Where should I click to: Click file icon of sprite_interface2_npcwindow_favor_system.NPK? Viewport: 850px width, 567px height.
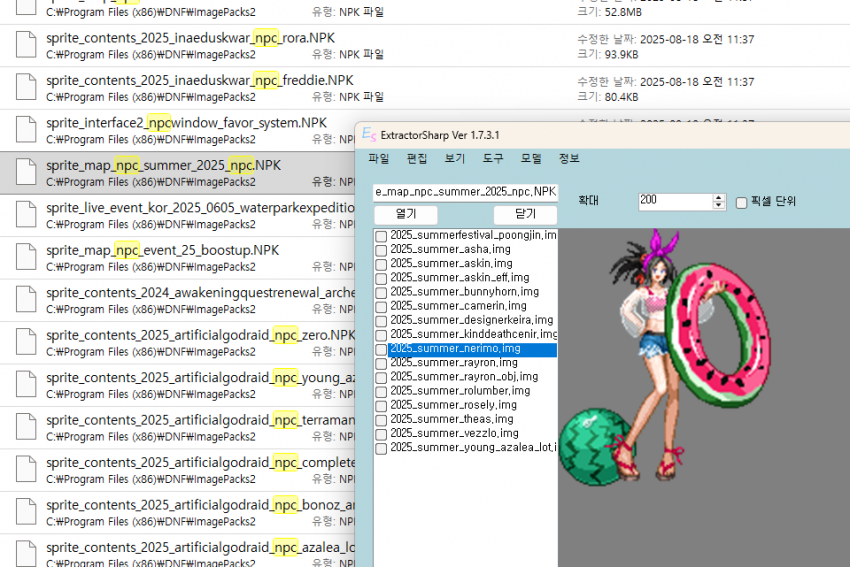tap(25, 130)
